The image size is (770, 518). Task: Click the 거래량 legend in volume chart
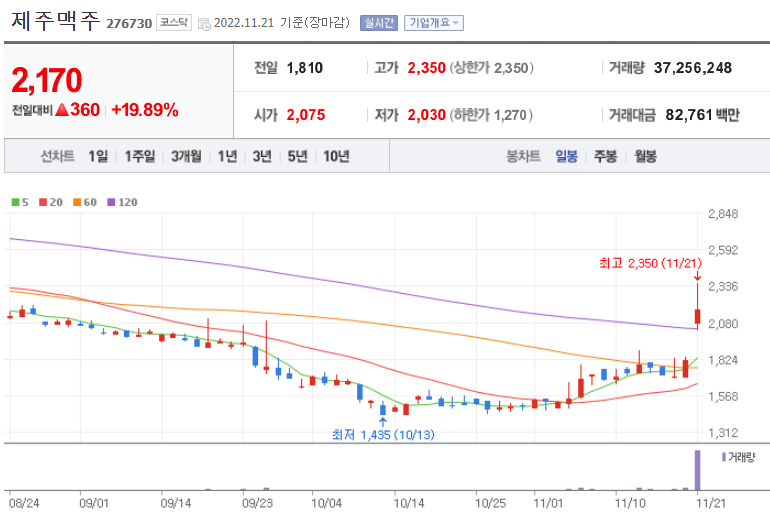pos(738,457)
